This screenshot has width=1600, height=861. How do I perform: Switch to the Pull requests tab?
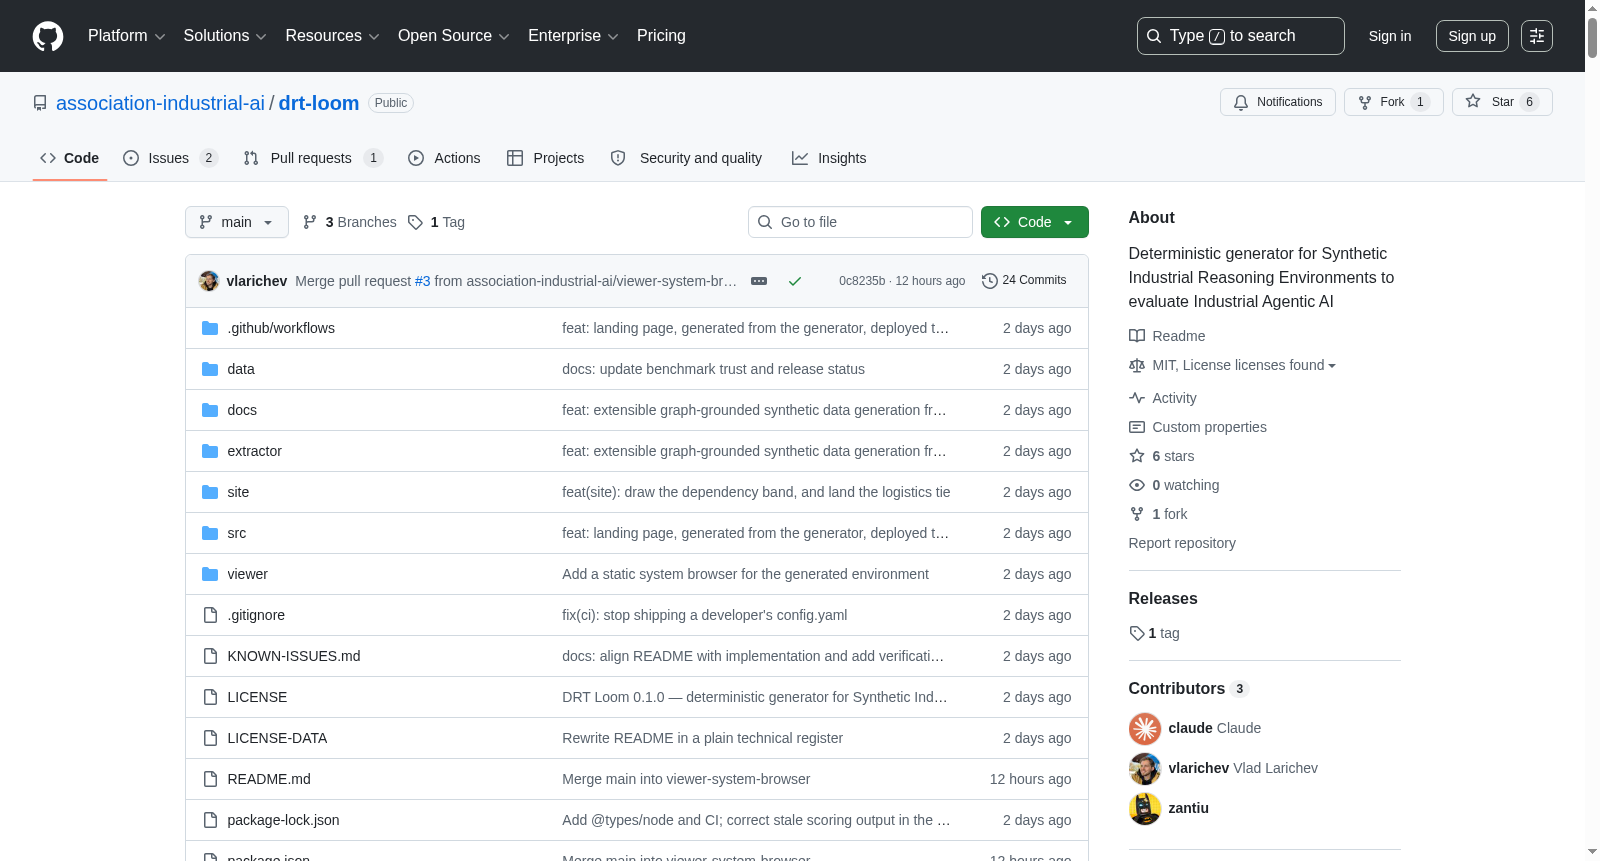[313, 158]
